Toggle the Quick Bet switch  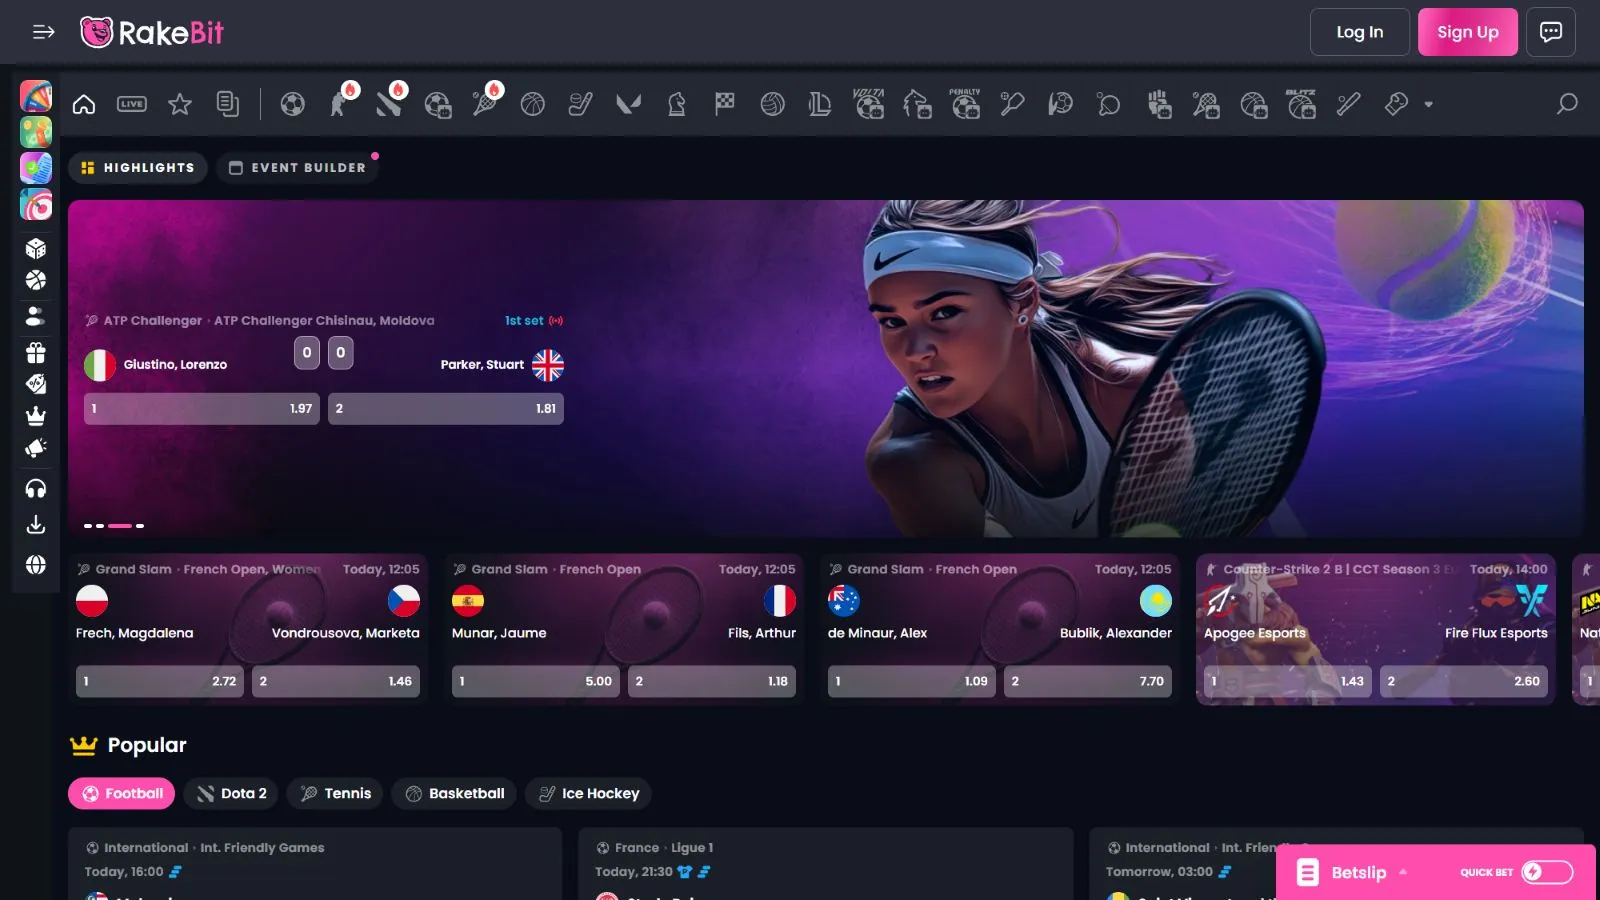(x=1546, y=872)
